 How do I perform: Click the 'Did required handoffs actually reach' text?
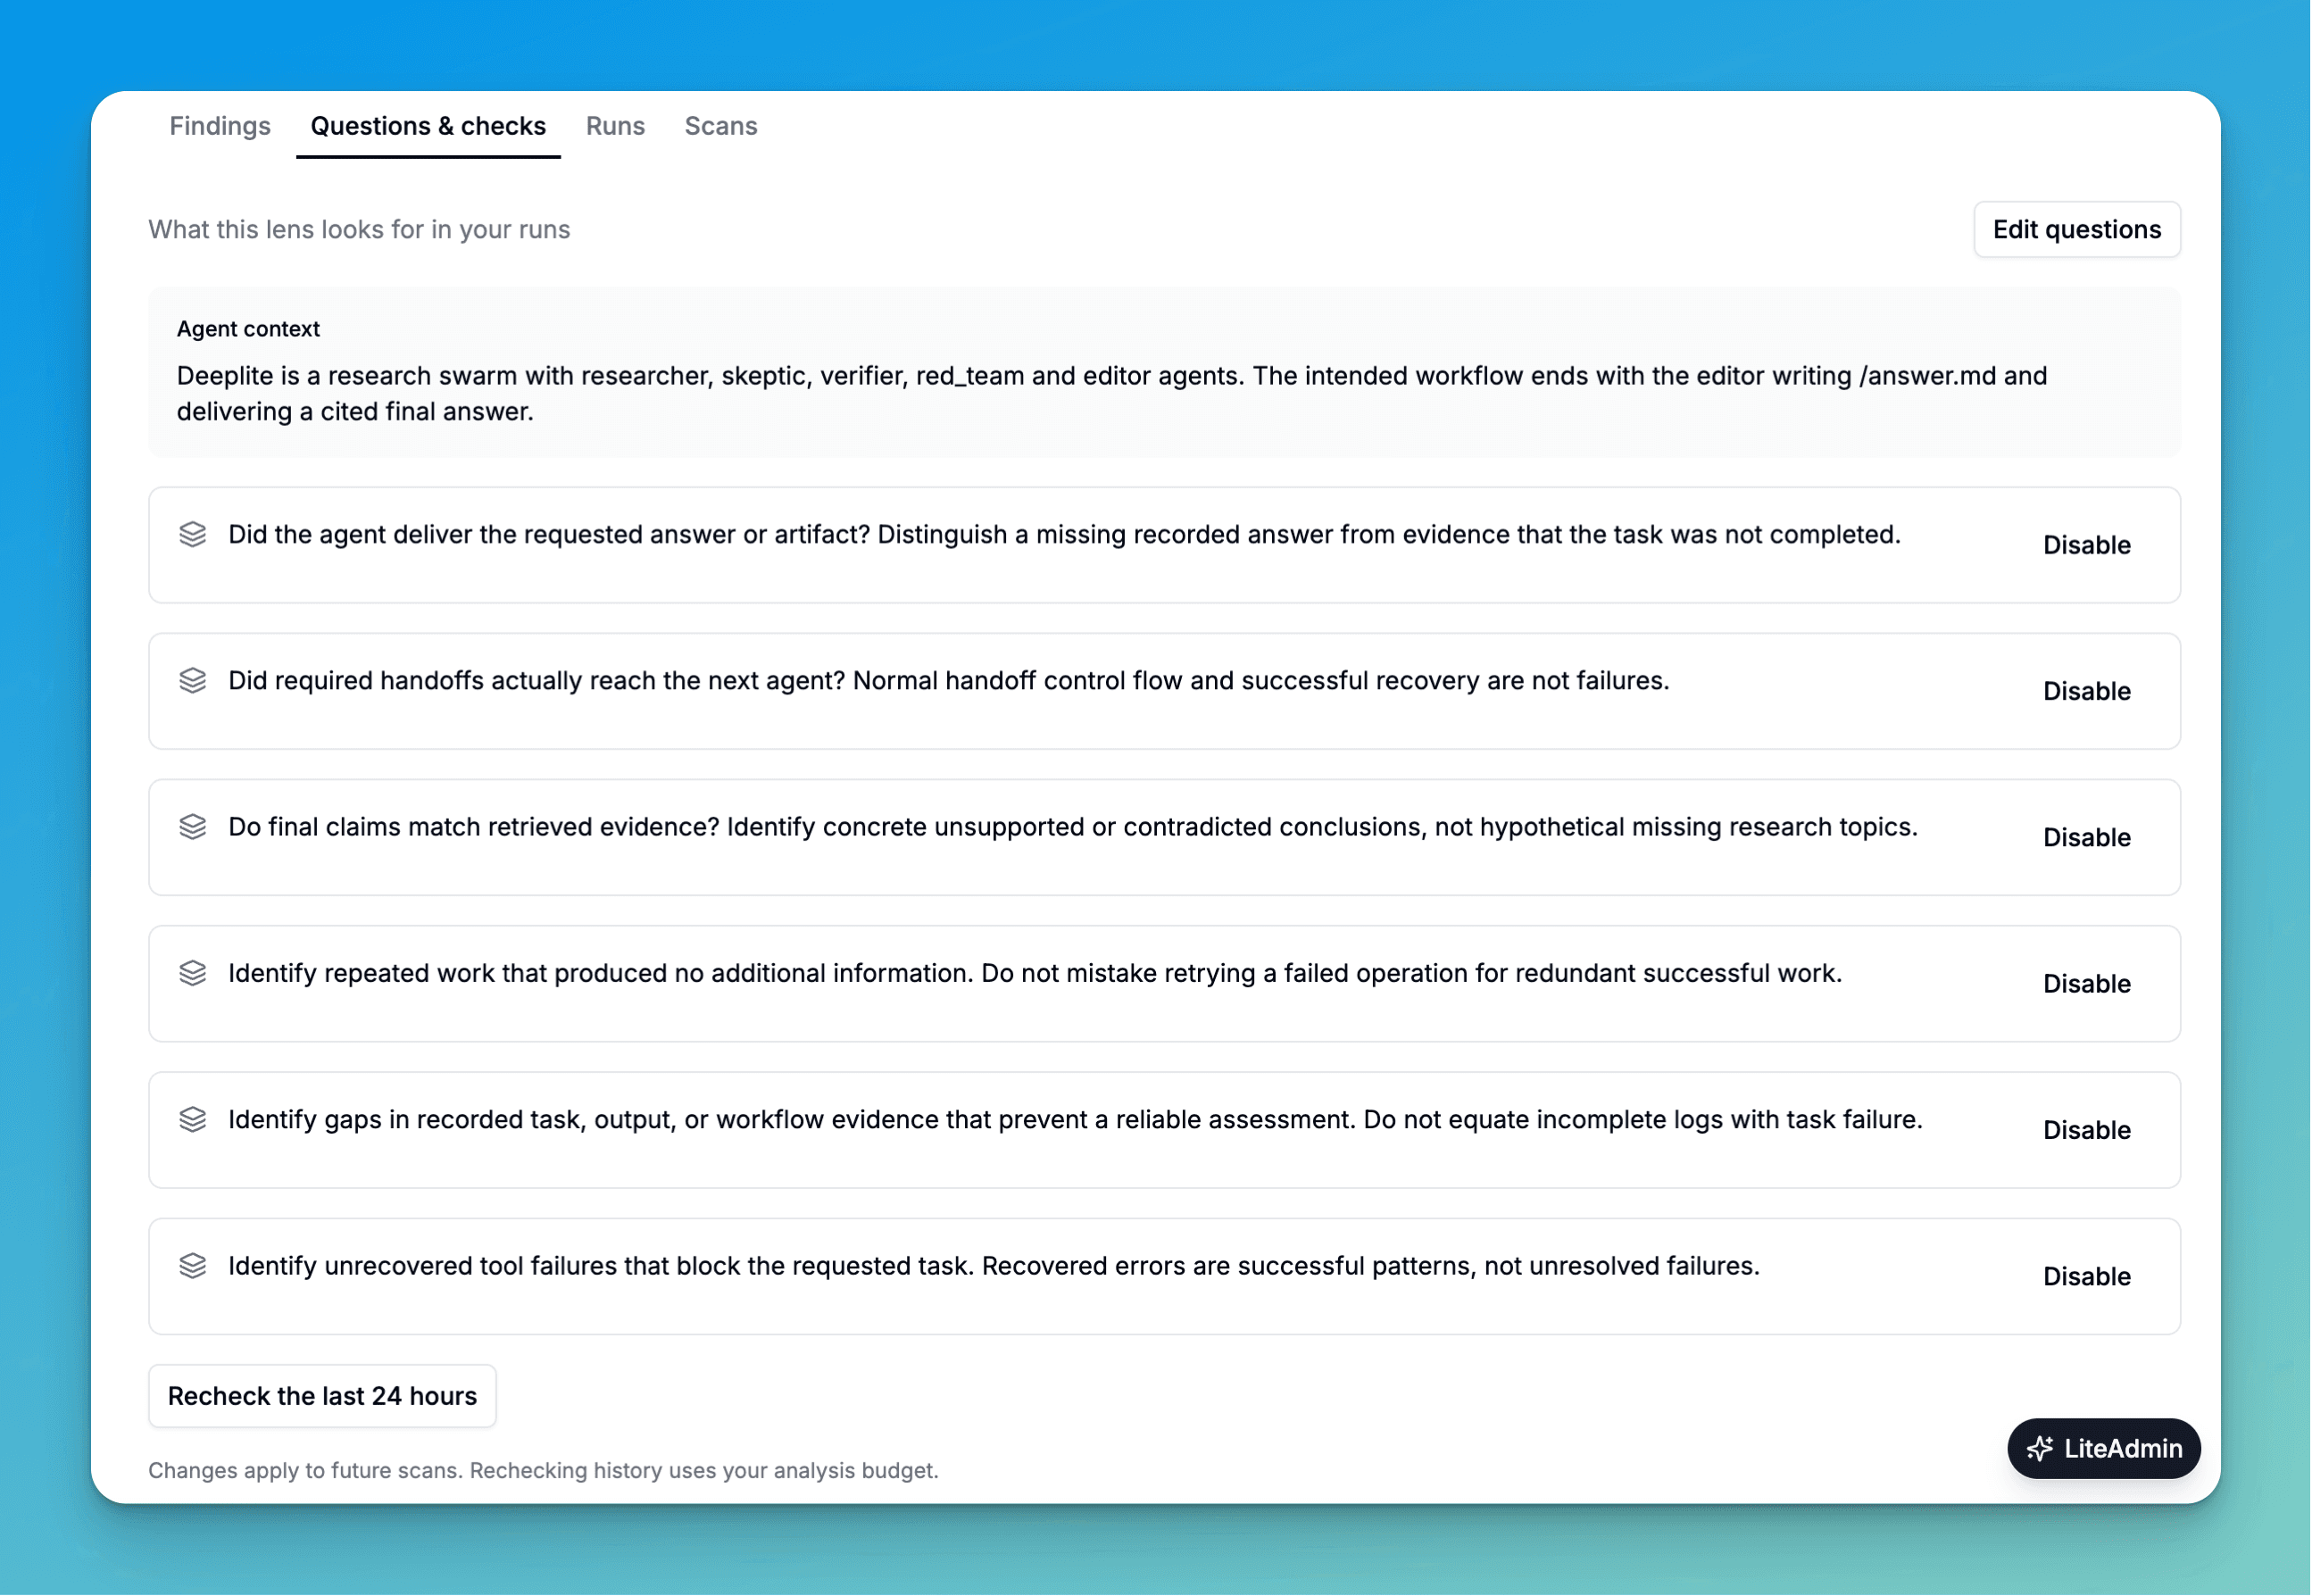pos(949,681)
